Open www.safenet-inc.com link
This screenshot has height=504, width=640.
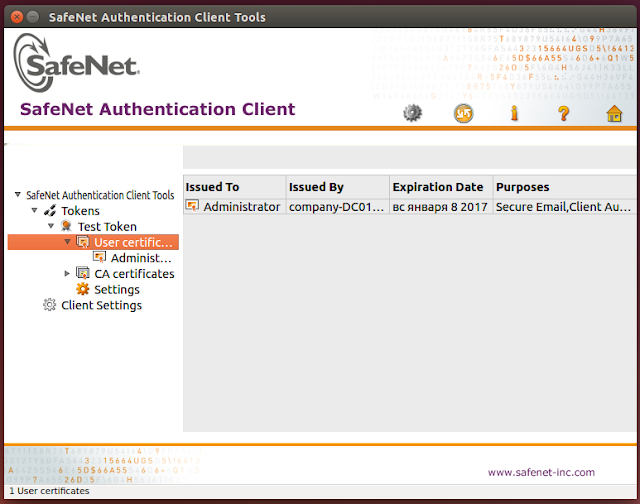541,472
